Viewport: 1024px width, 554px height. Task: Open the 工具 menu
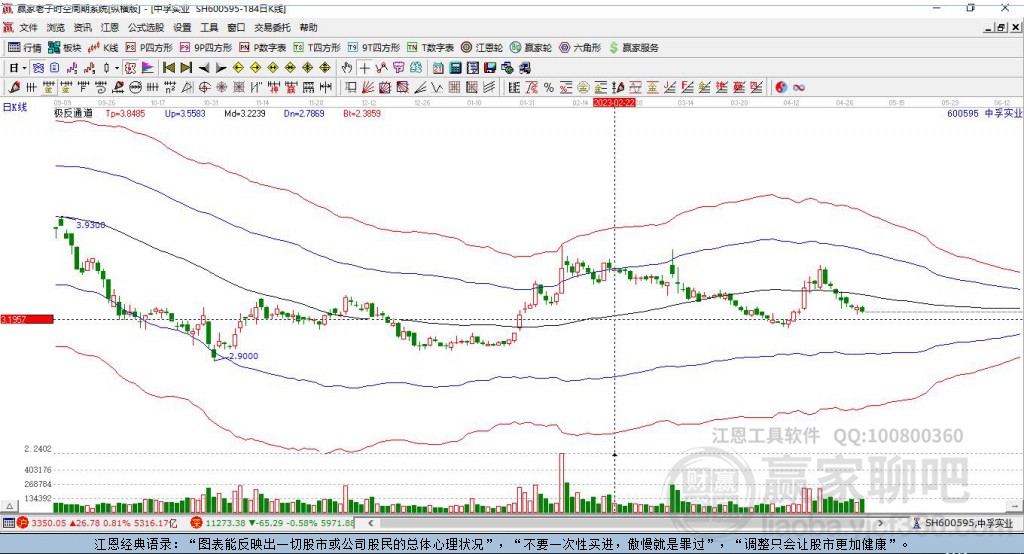coord(209,27)
